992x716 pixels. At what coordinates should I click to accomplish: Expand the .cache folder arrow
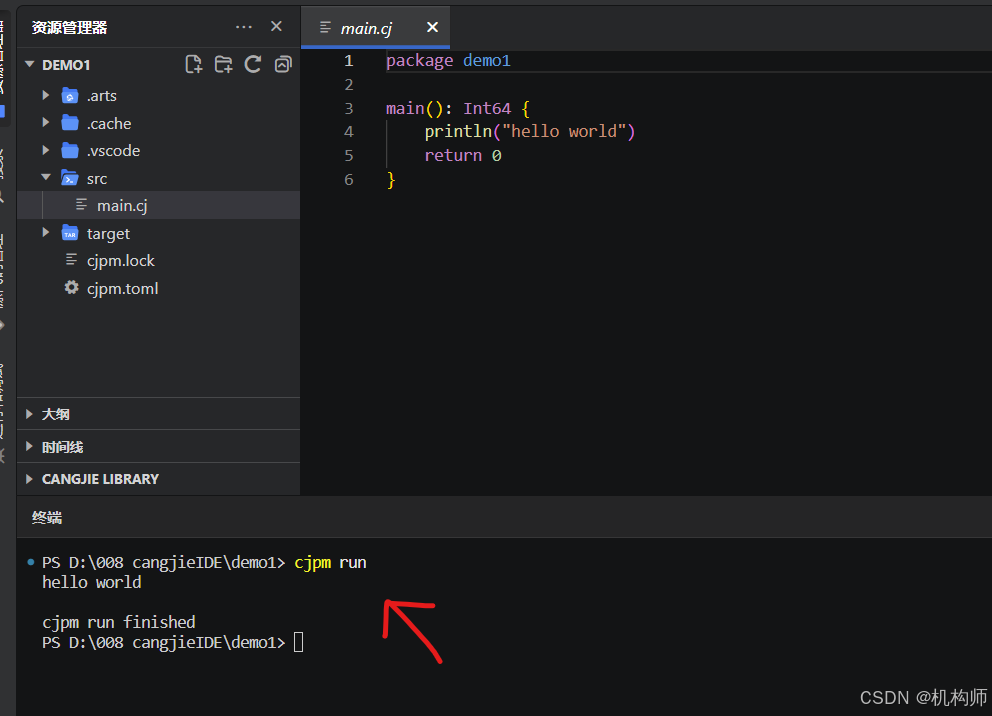pos(46,123)
